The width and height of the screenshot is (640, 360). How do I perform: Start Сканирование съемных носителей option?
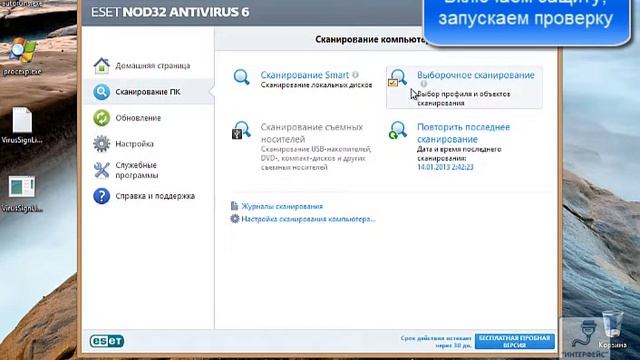coord(311,133)
